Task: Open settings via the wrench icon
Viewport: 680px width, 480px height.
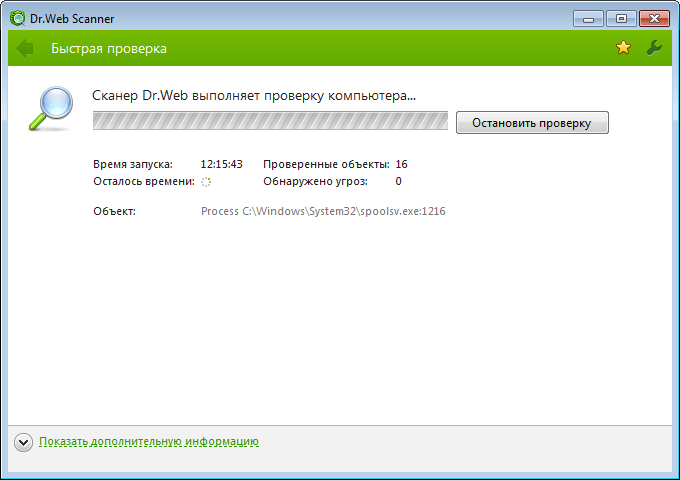Action: click(654, 48)
